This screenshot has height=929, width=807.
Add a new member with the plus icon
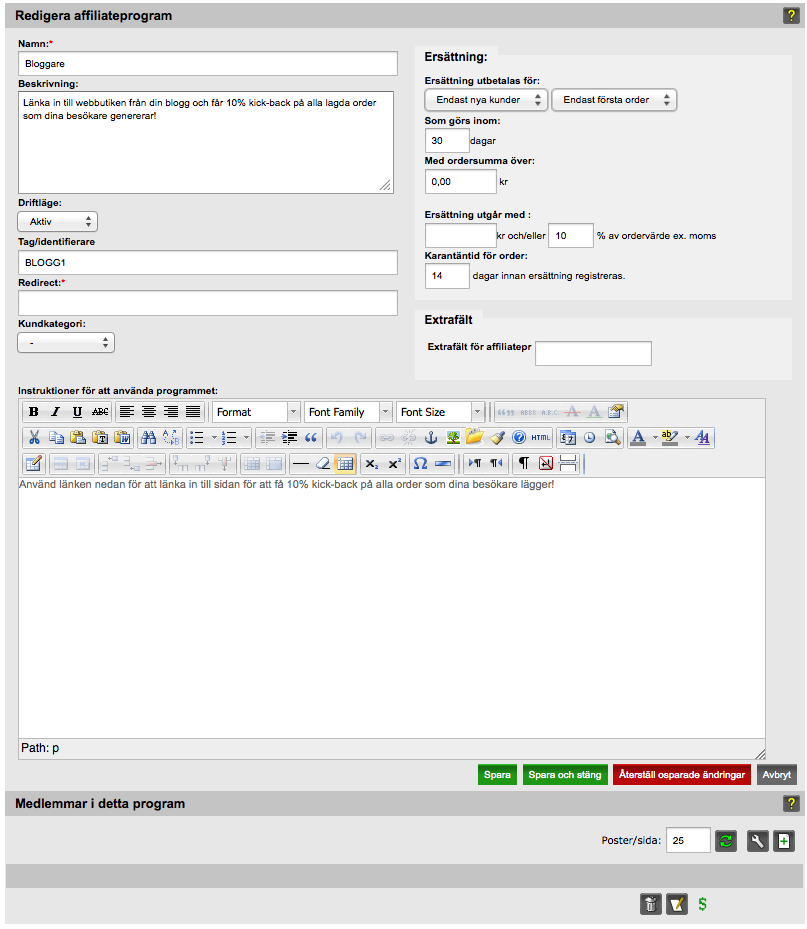tap(783, 840)
